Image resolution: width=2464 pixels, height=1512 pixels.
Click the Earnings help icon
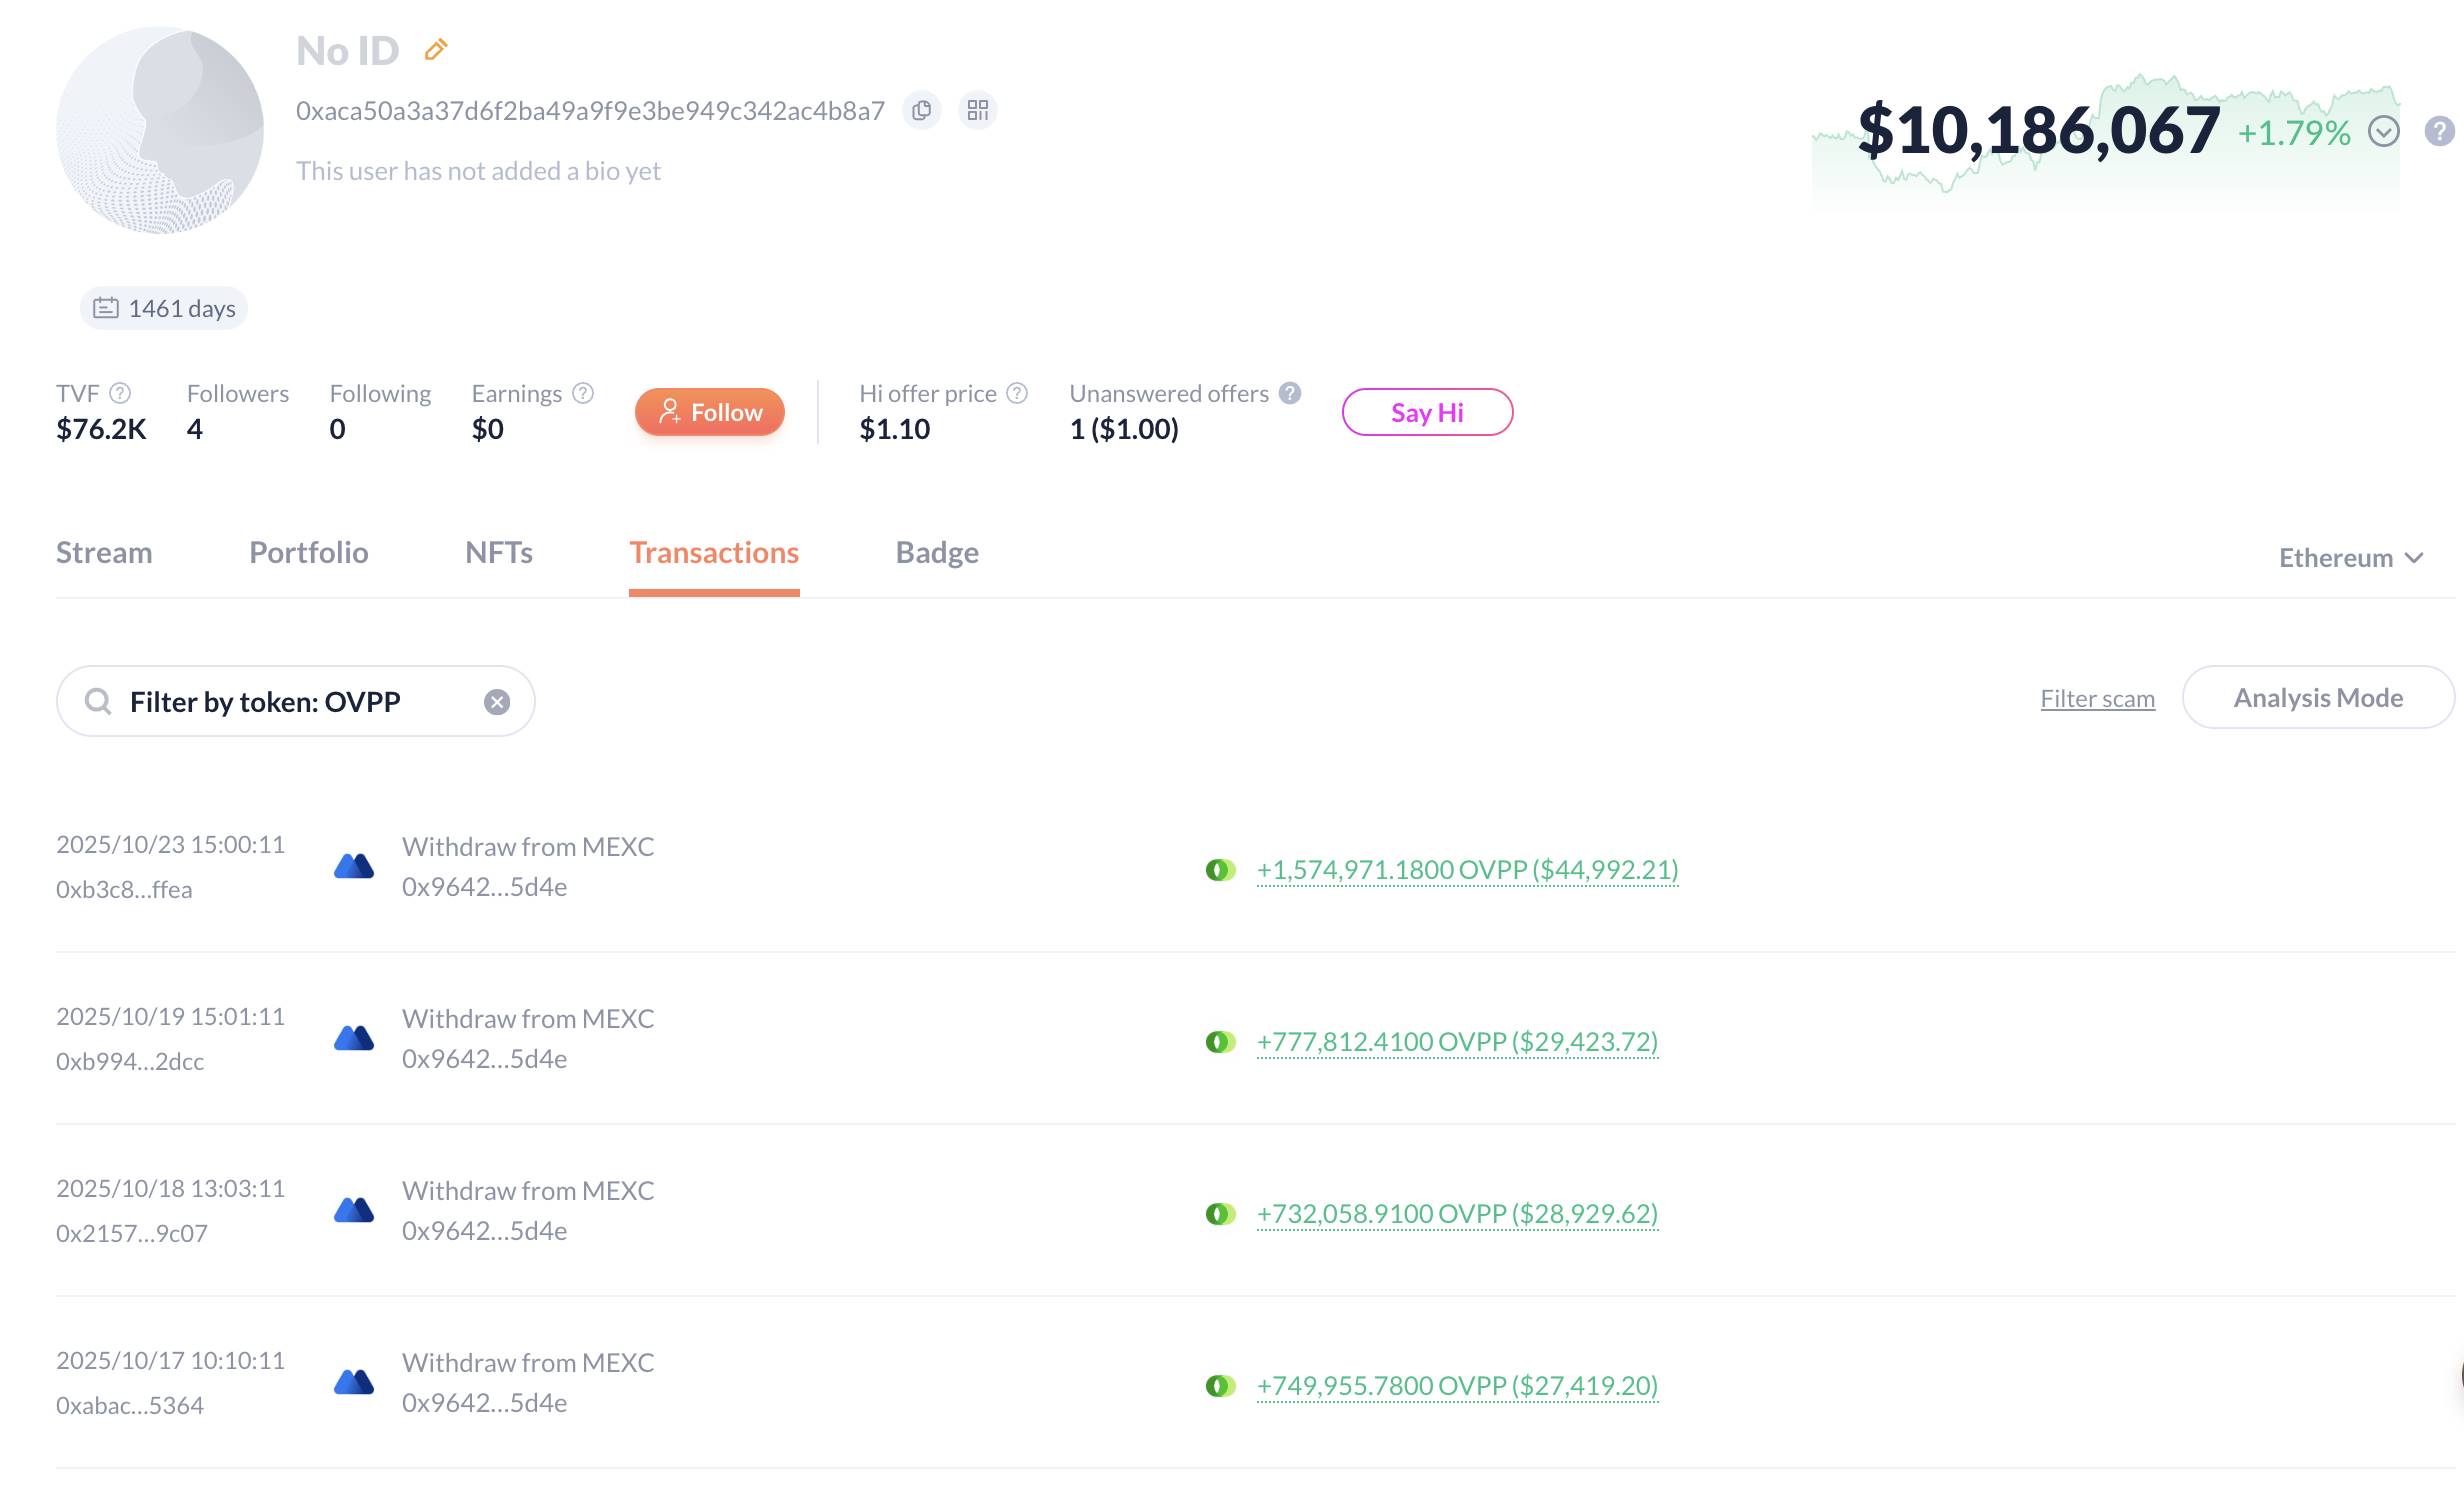click(583, 393)
